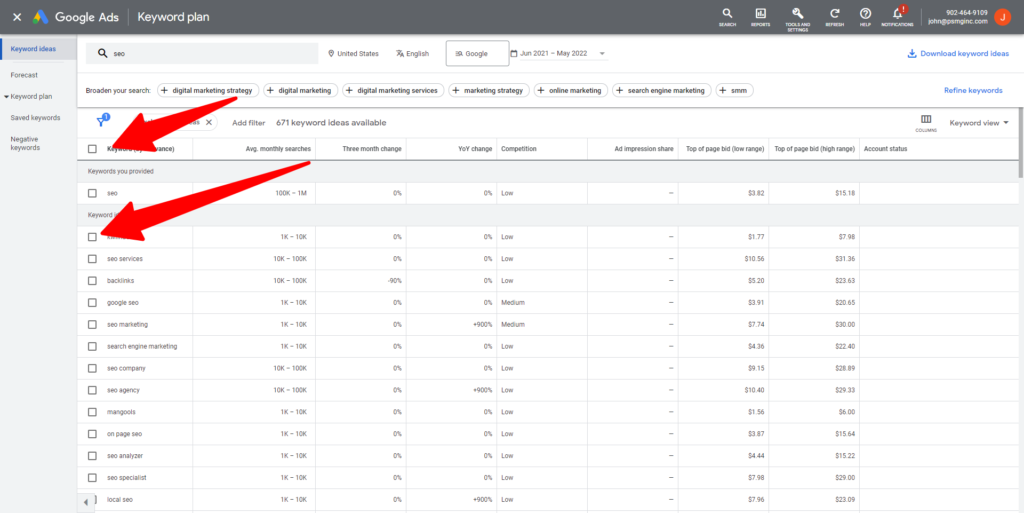Click the filter funnel icon
1024x513 pixels.
click(101, 121)
